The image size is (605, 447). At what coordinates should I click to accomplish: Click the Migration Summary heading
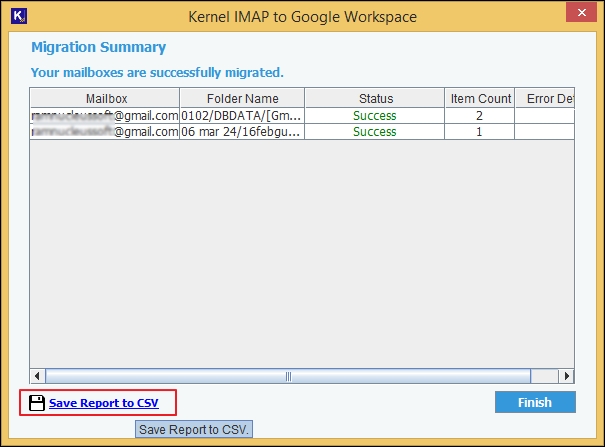click(98, 47)
